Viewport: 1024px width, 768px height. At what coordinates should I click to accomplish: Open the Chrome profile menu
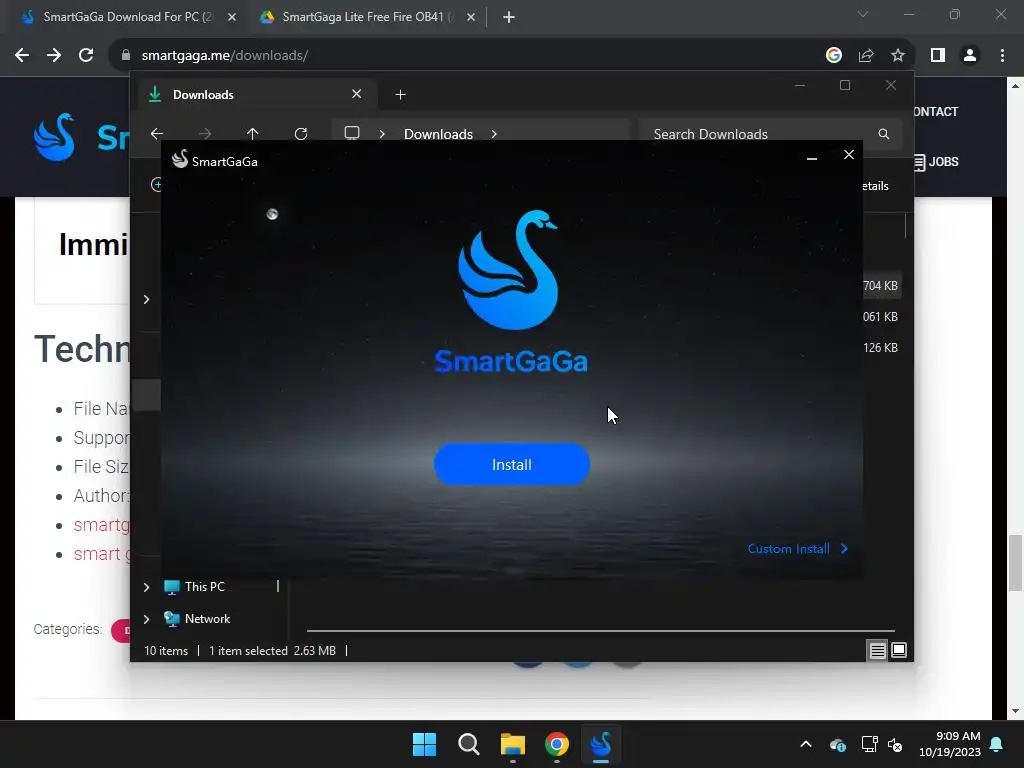(x=970, y=56)
